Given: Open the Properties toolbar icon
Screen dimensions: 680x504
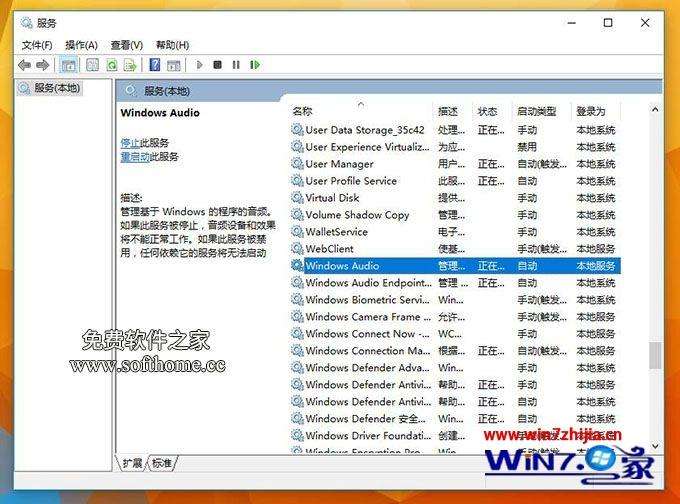Looking at the screenshot, I should [92, 65].
